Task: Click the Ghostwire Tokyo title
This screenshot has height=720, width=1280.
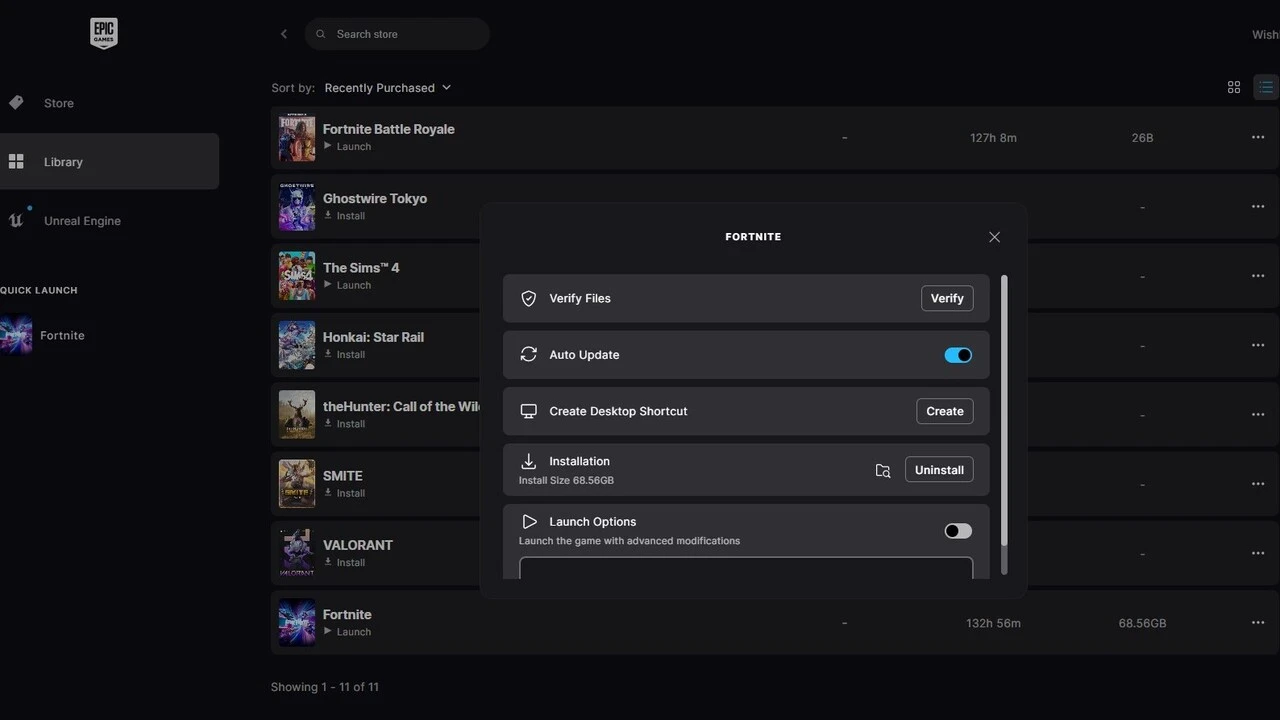Action: (375, 198)
